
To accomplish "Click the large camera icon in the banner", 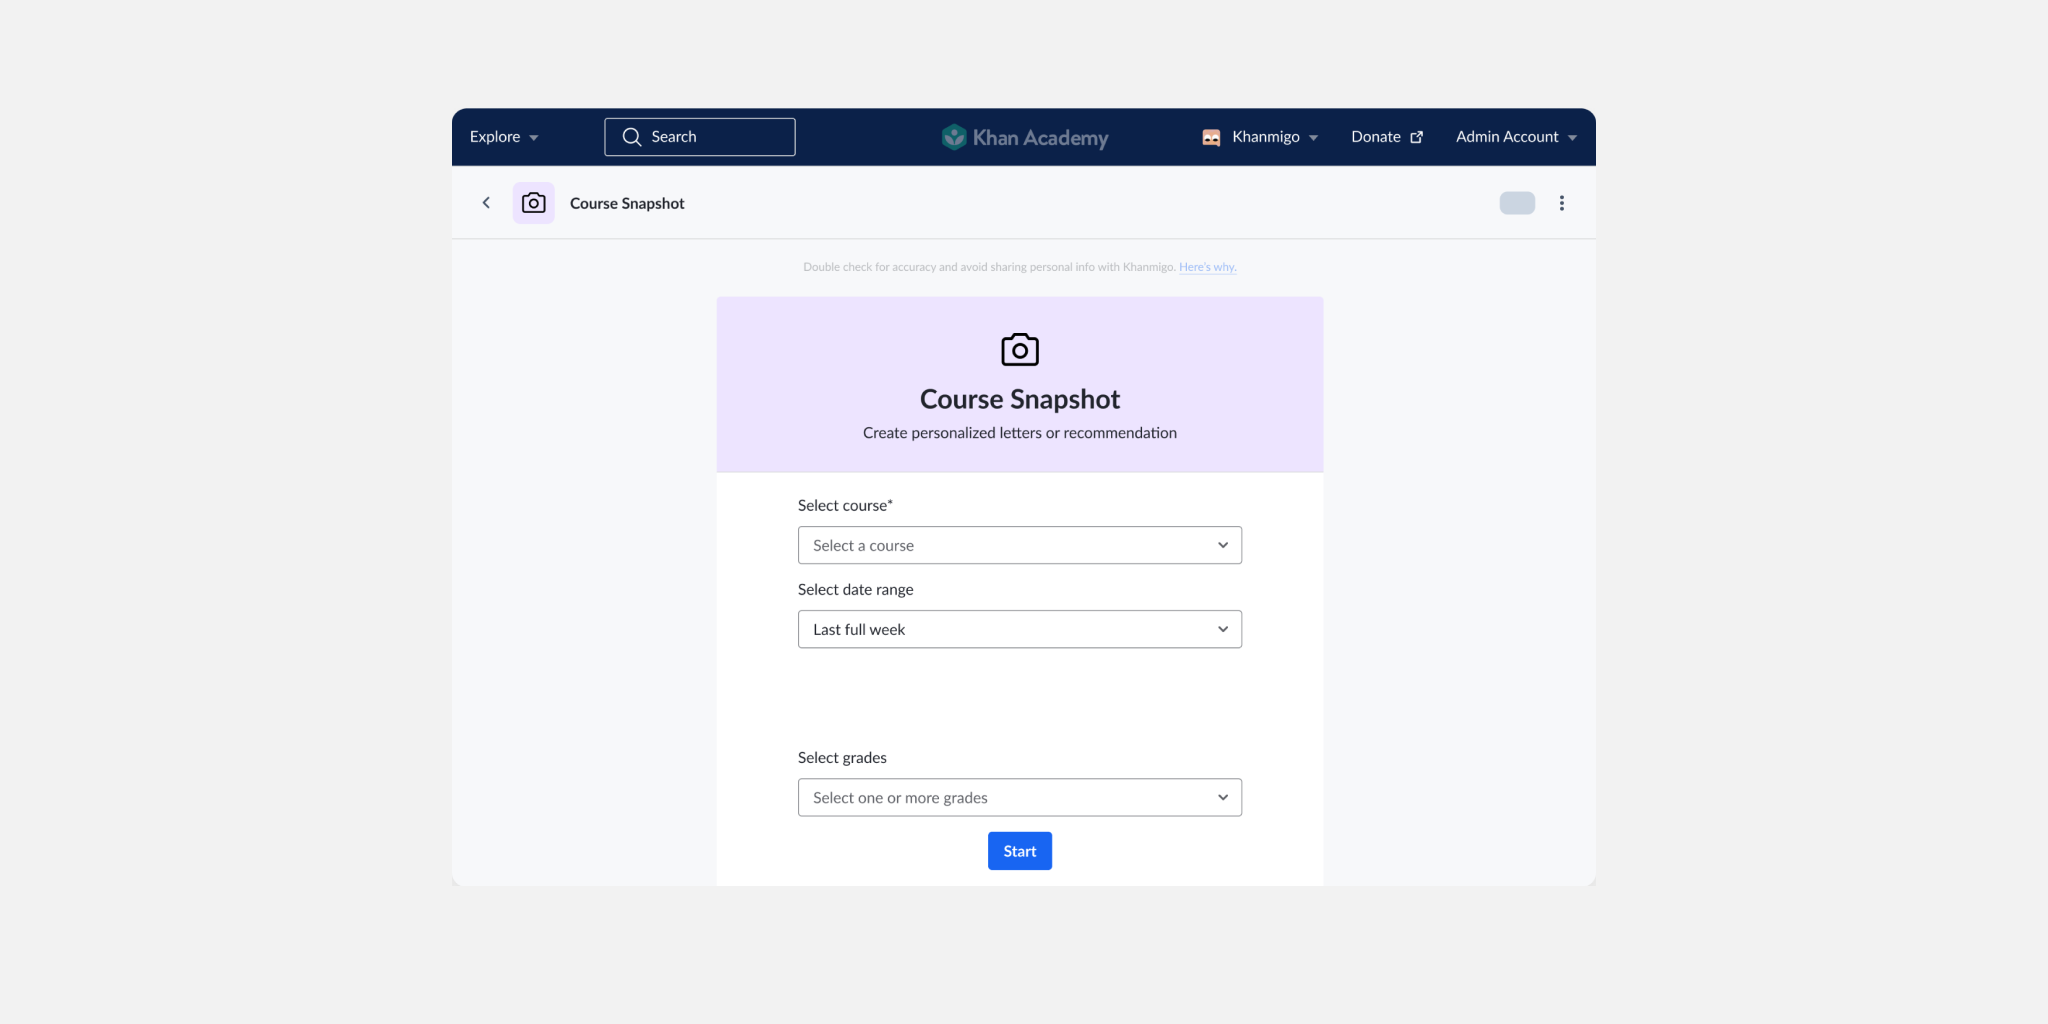I will point(1019,350).
